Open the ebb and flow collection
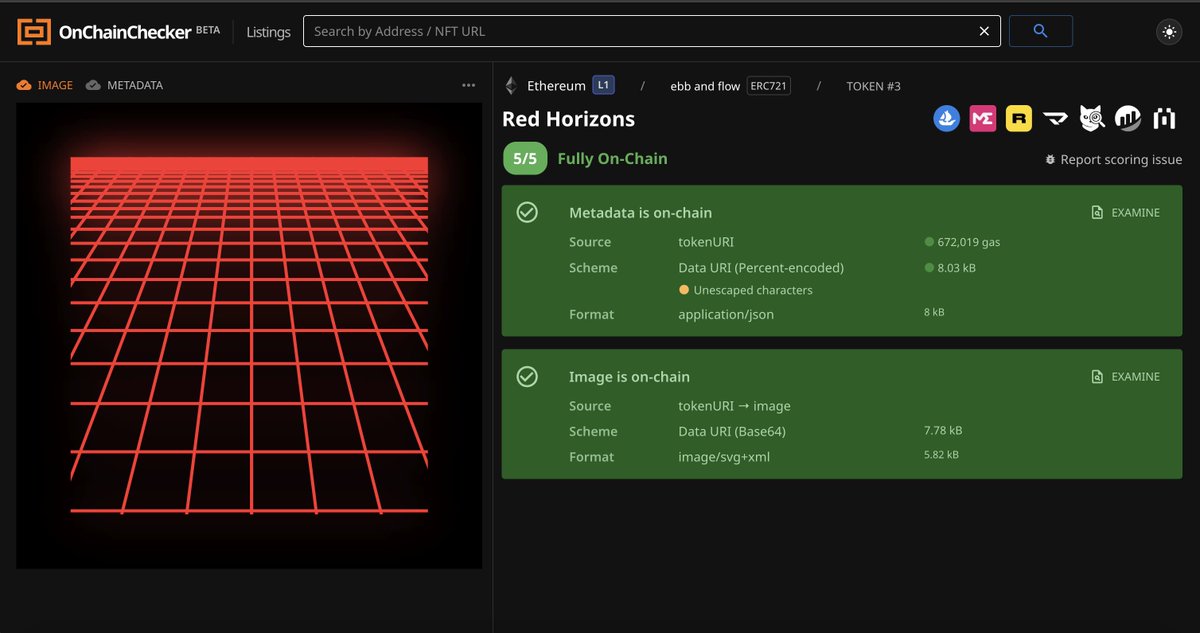 [x=705, y=86]
